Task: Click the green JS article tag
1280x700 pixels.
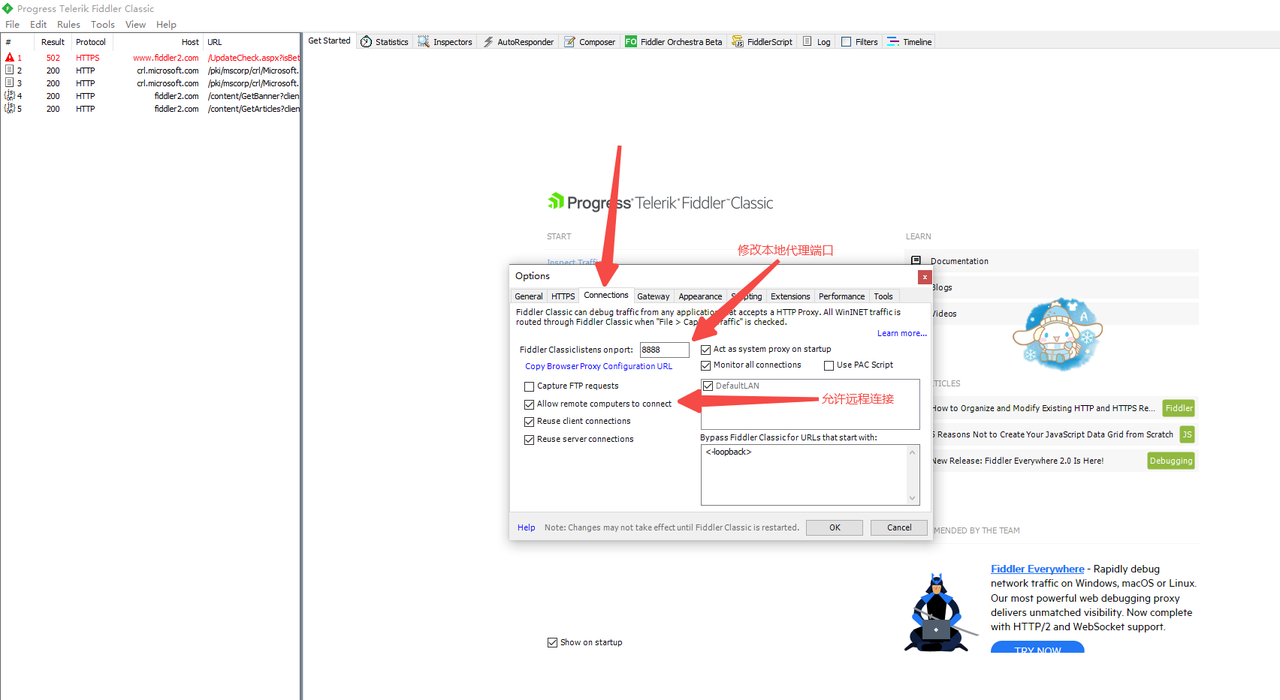Action: (1187, 434)
